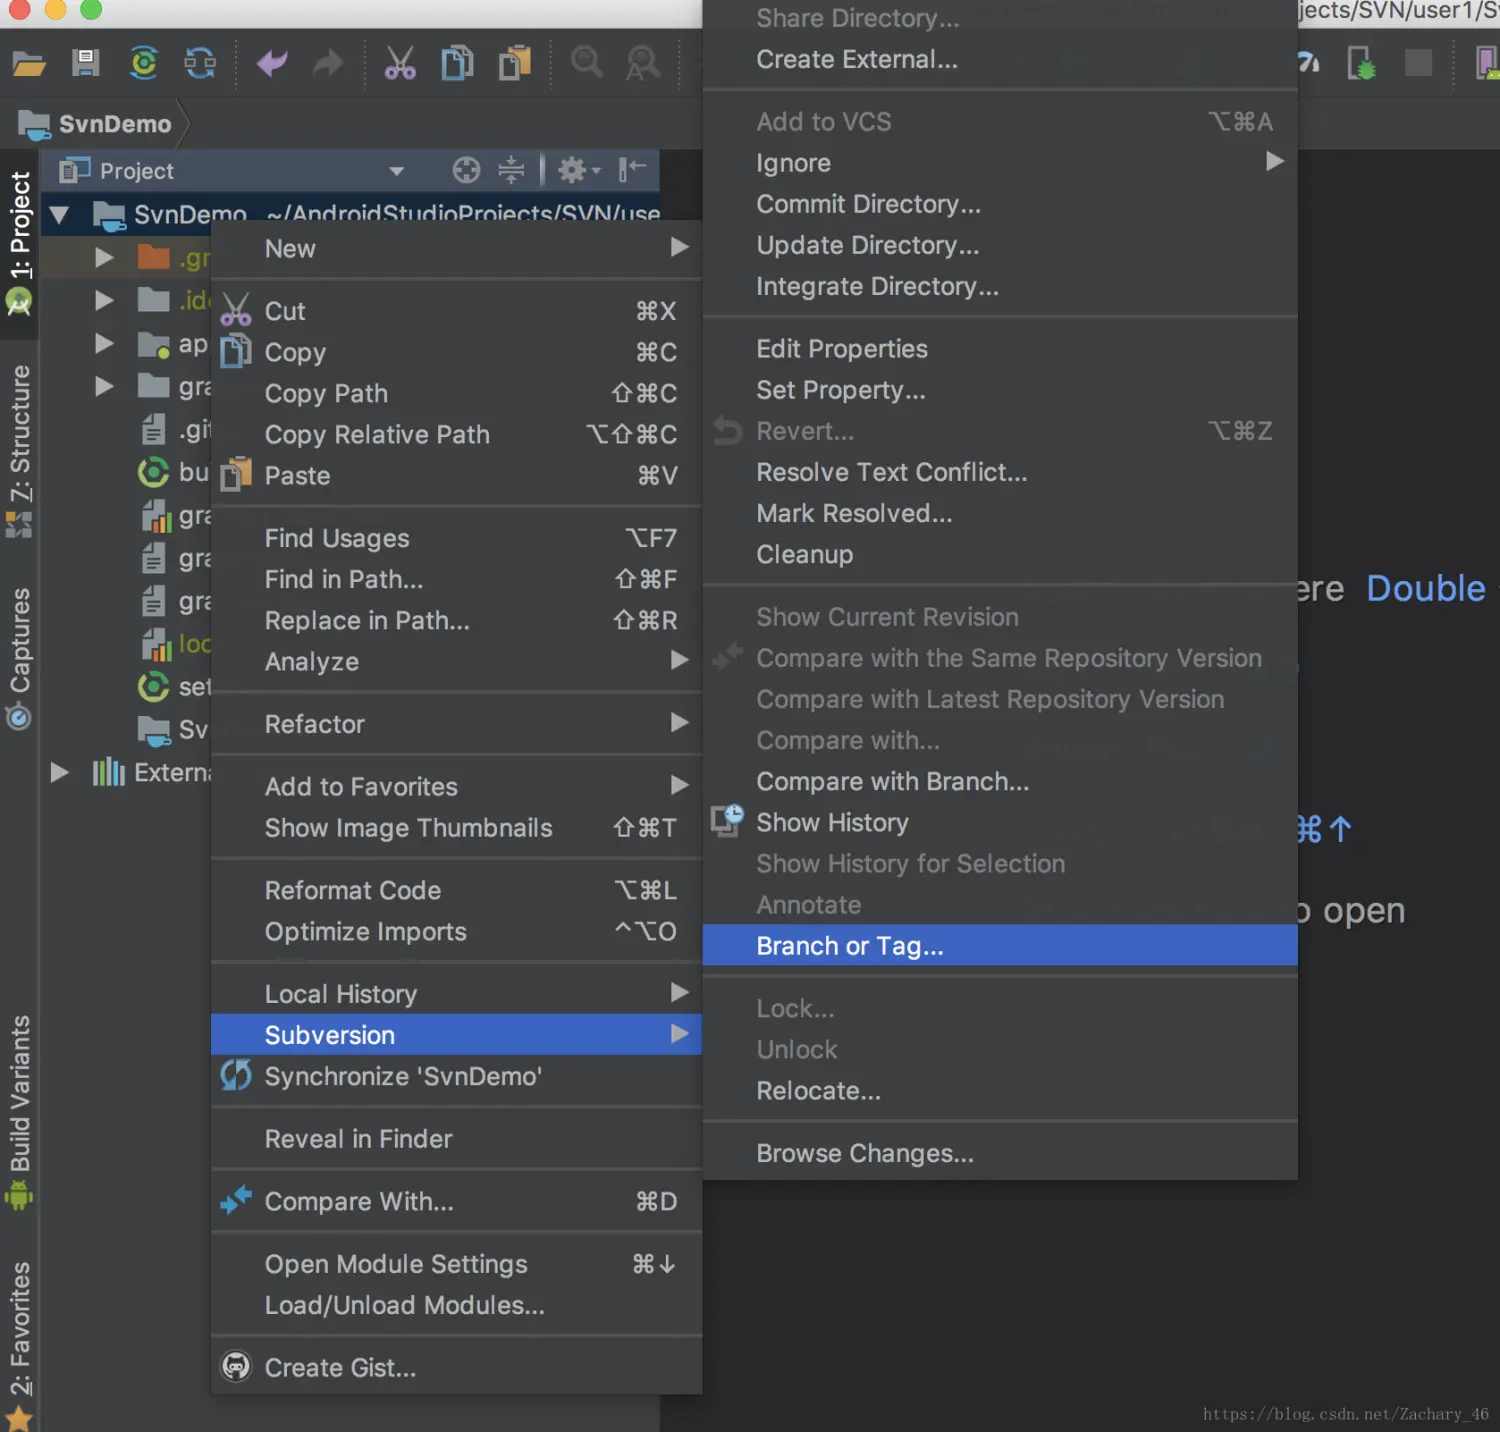The width and height of the screenshot is (1500, 1432).
Task: Click the Copy toolbar icon
Action: tap(457, 63)
